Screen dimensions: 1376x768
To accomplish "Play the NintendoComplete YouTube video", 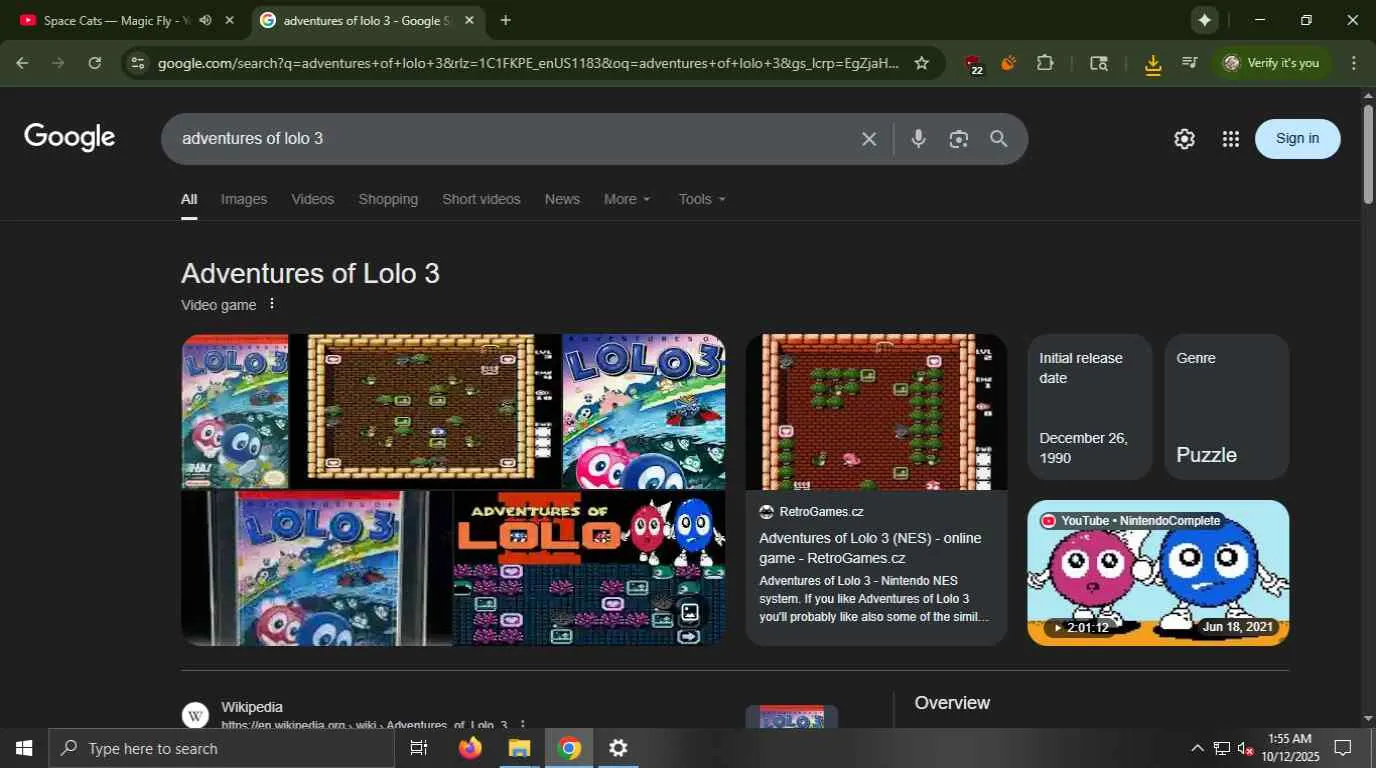I will click(x=1158, y=573).
